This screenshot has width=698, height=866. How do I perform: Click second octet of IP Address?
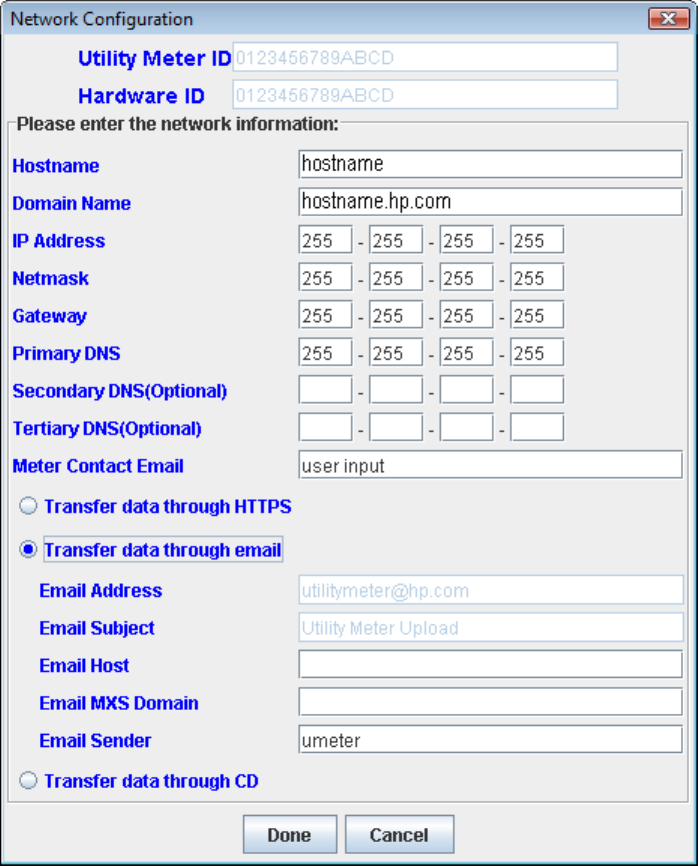(396, 239)
